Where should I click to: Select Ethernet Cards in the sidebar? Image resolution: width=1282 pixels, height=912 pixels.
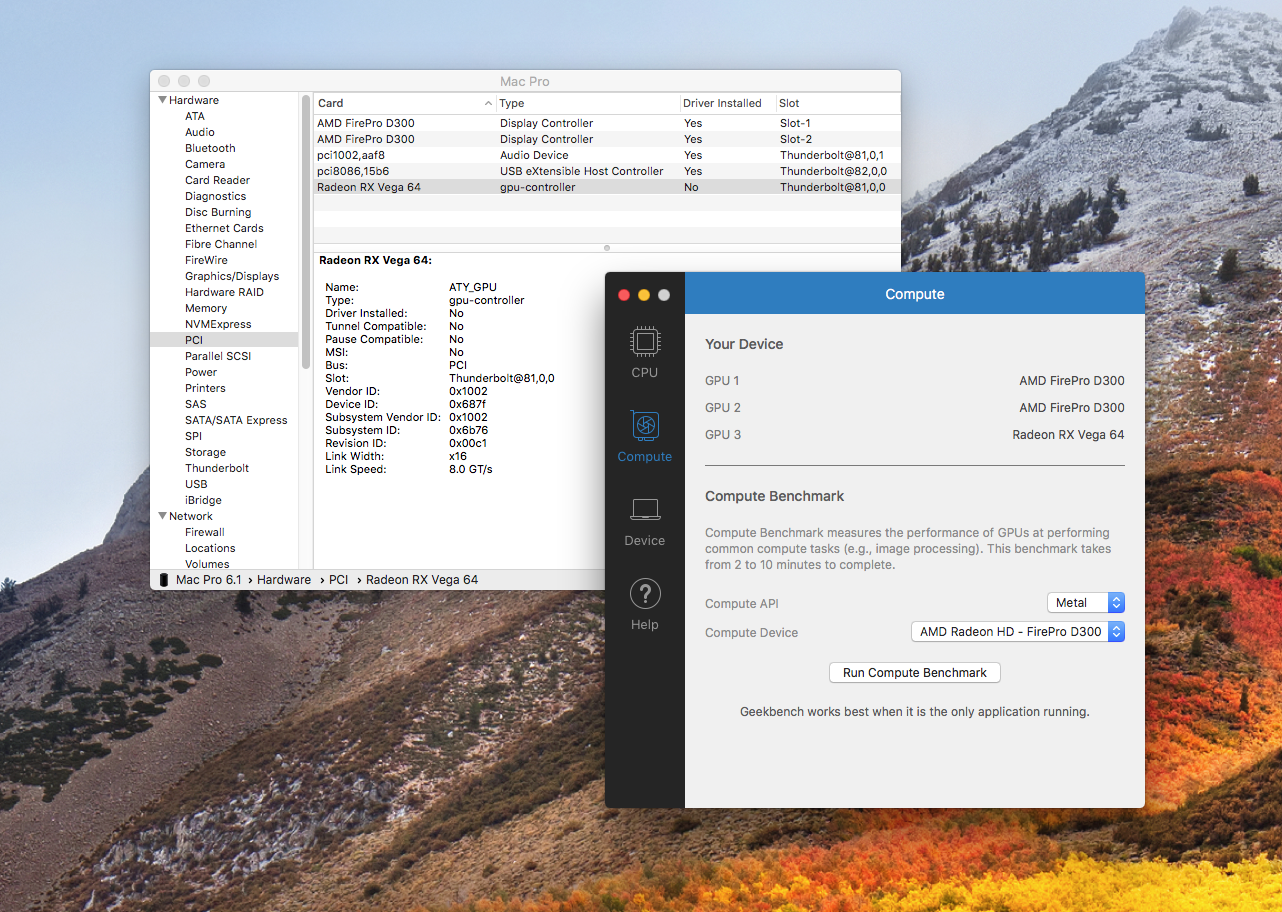224,228
